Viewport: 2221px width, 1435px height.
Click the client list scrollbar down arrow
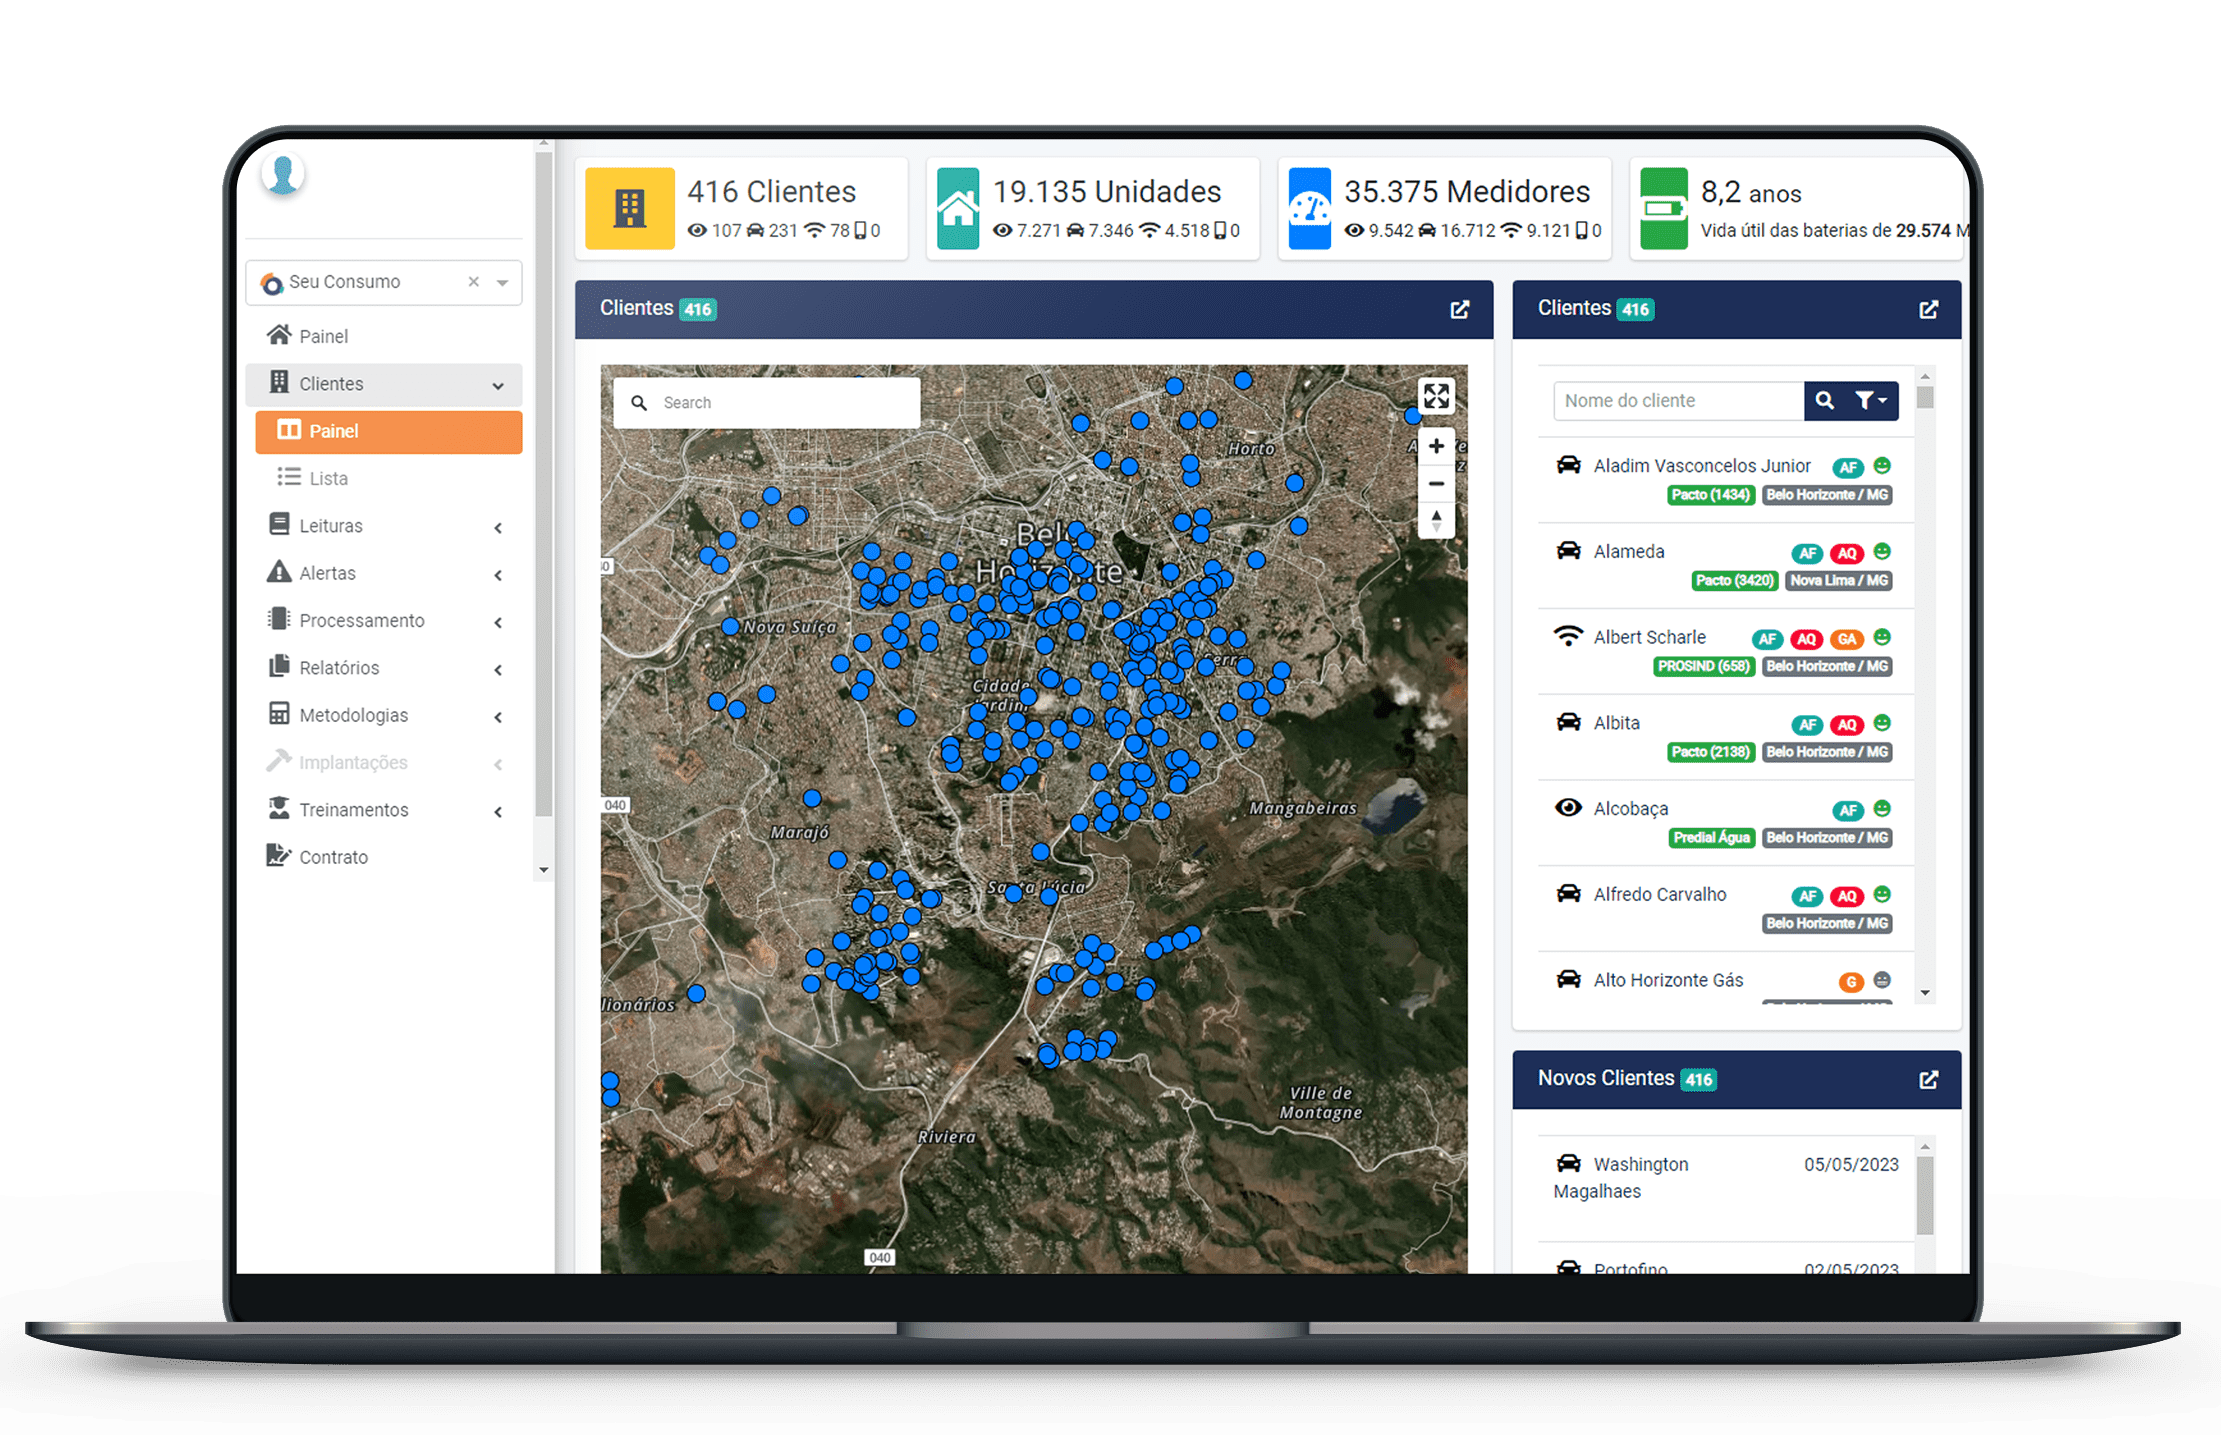coord(1925,994)
